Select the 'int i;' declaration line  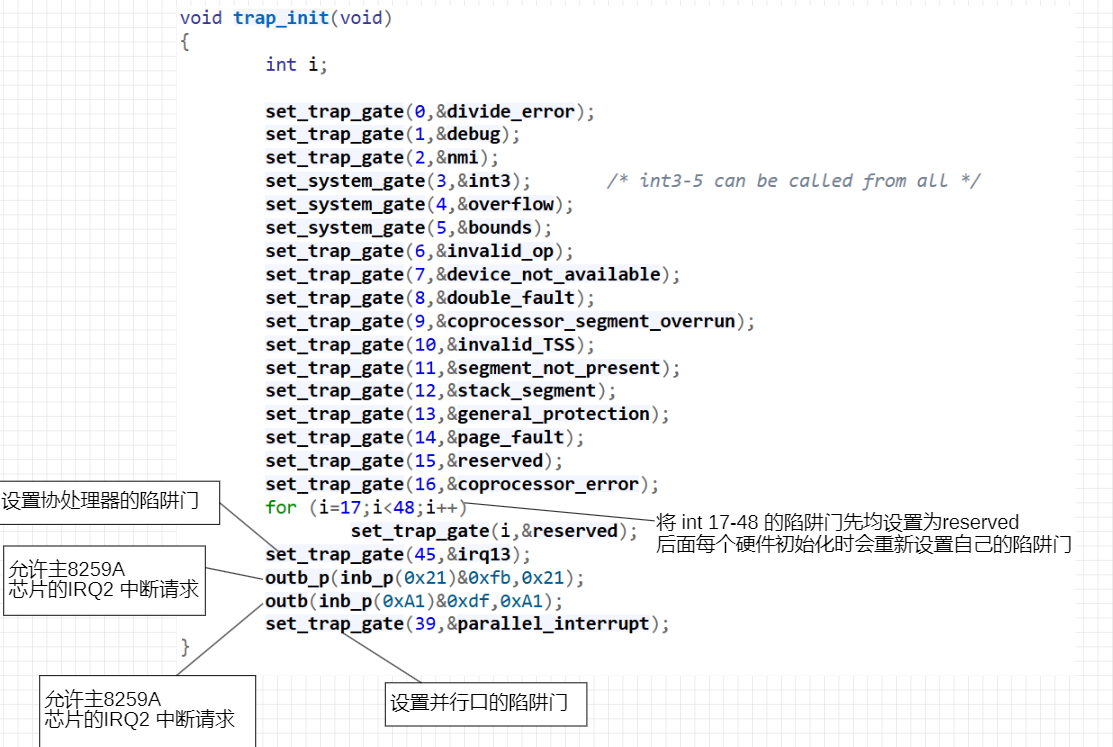296,65
